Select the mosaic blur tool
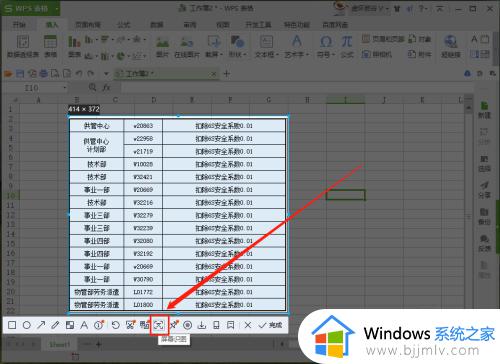Screen dimensions: 500x364 pos(70,325)
